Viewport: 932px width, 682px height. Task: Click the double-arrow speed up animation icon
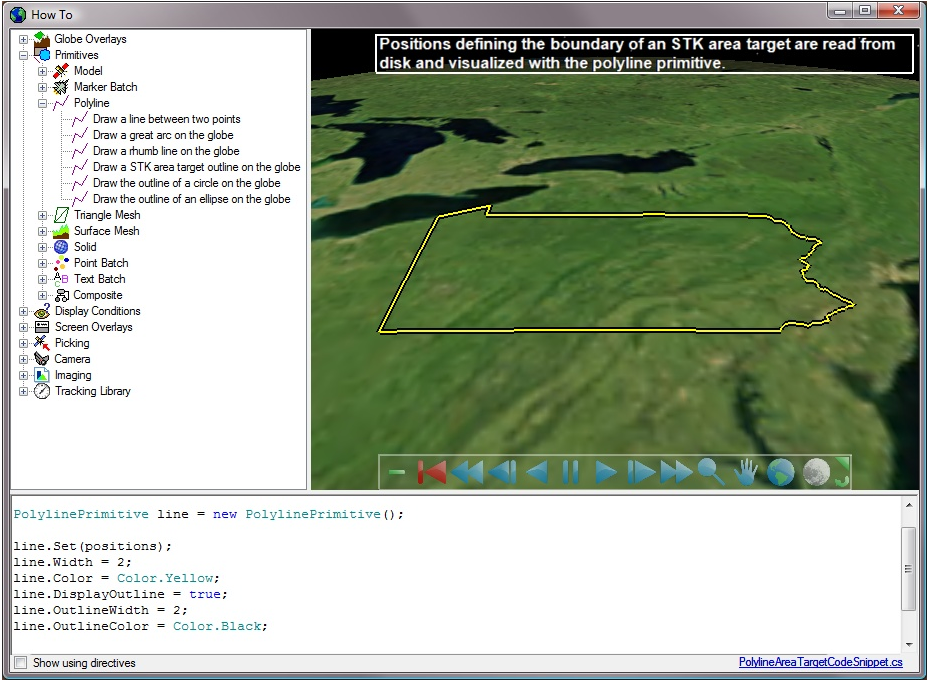676,473
